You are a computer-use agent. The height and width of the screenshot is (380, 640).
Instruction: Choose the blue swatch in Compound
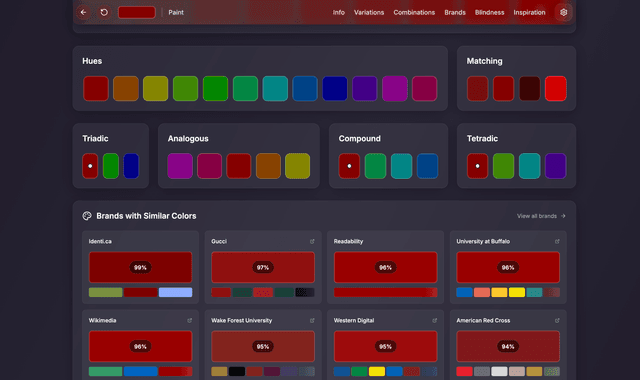coord(427,166)
